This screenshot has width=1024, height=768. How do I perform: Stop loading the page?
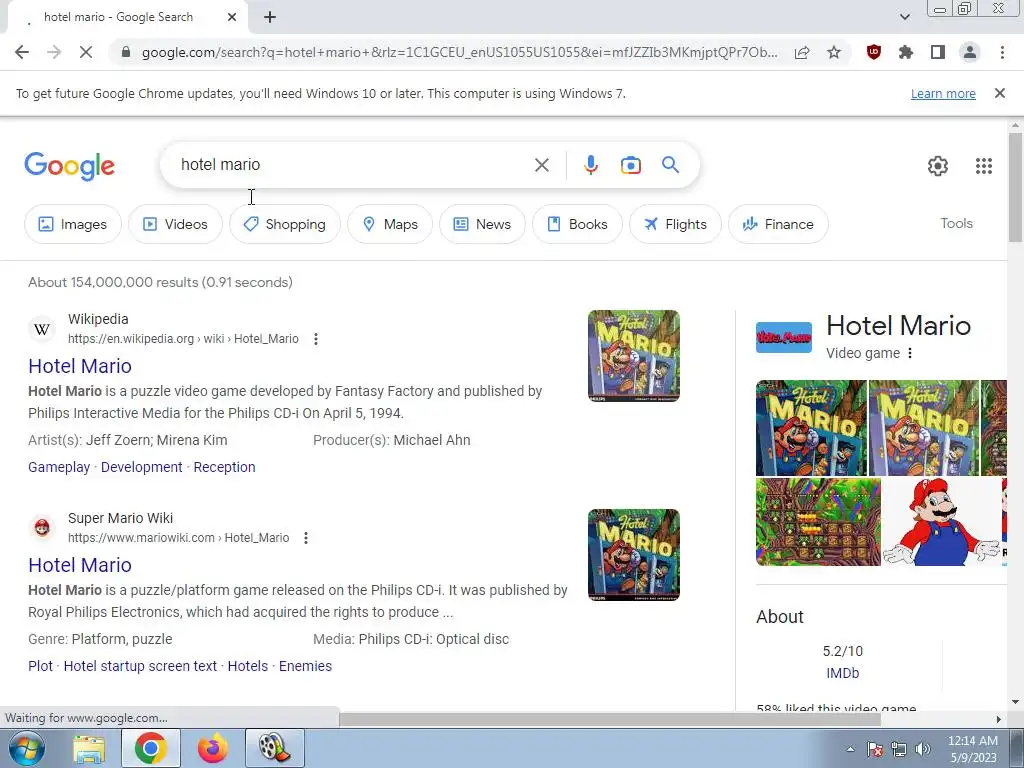86,52
